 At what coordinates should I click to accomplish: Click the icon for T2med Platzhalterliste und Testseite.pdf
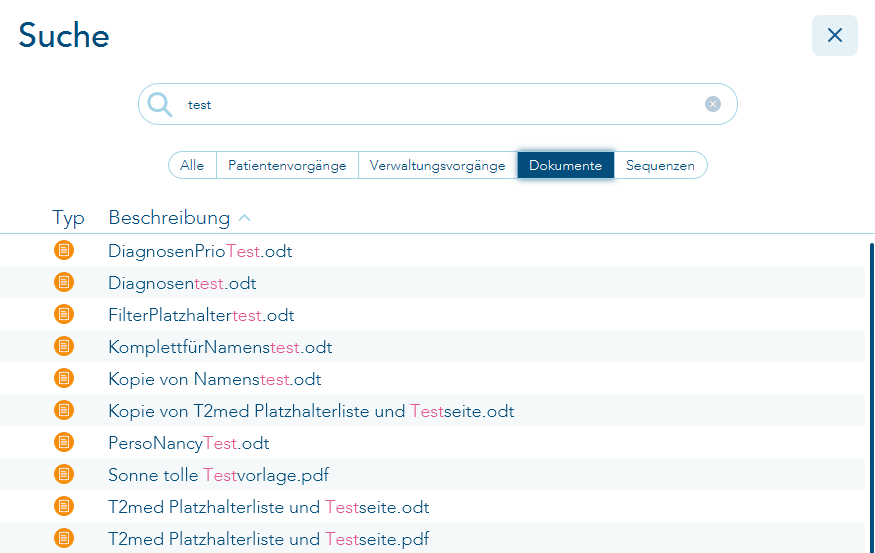pos(64,538)
